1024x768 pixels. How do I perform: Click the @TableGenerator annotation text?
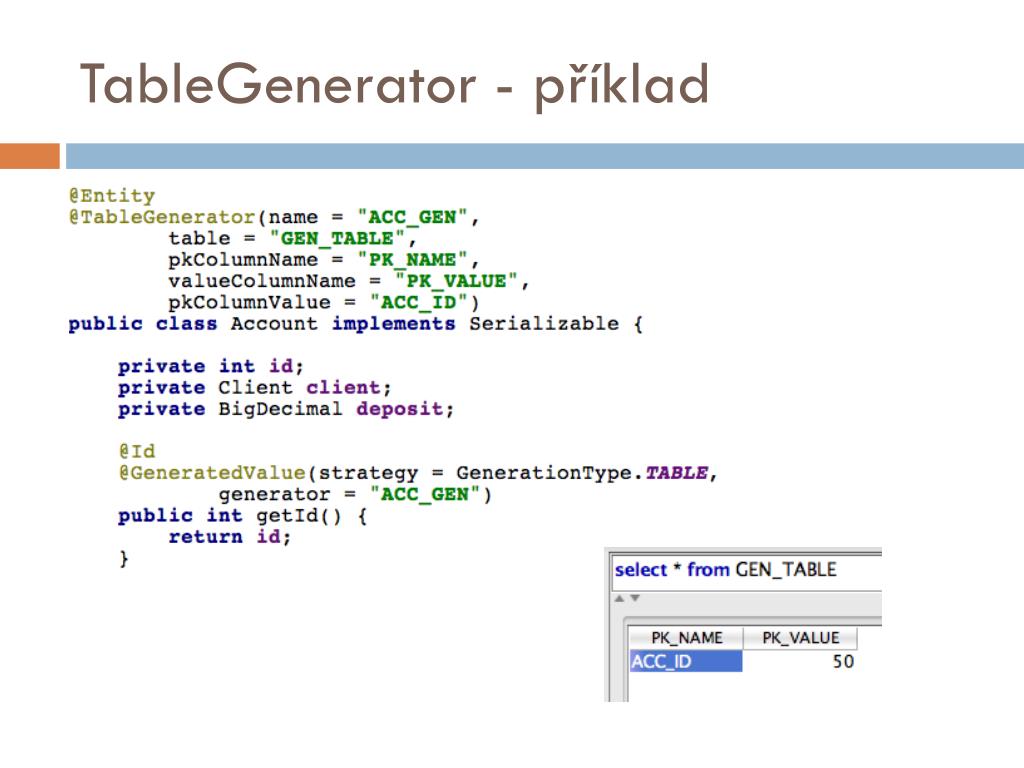[162, 217]
